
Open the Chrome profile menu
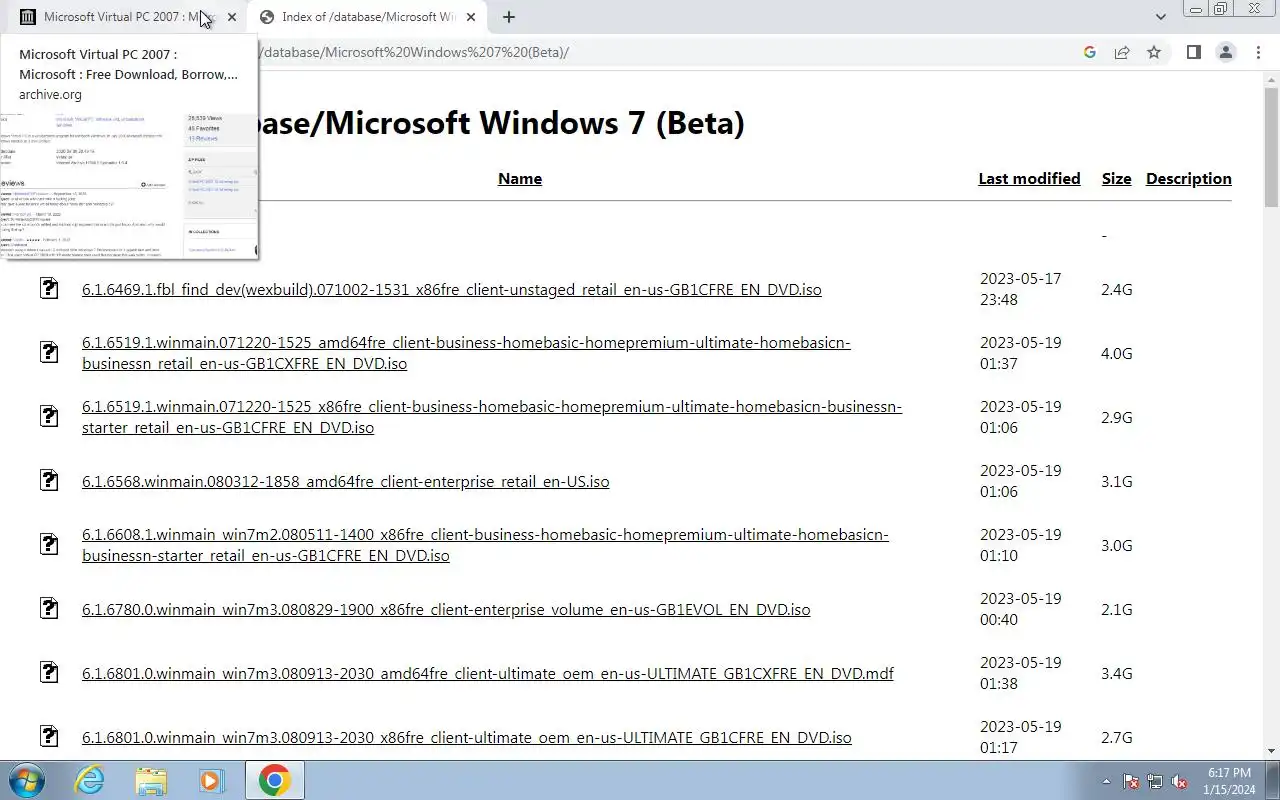[1225, 52]
